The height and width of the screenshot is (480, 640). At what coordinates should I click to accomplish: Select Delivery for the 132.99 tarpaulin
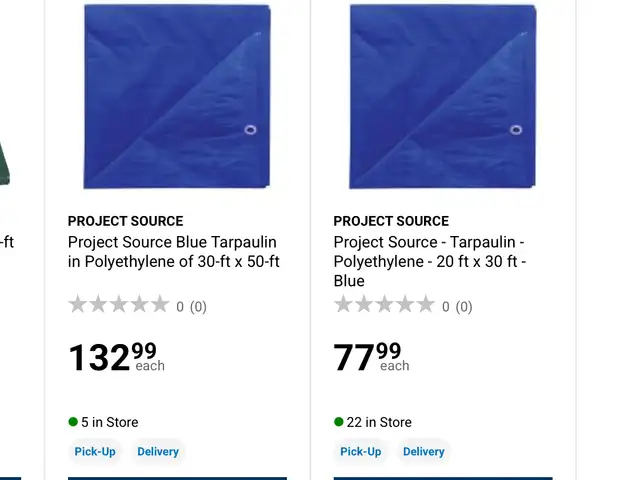tap(158, 451)
